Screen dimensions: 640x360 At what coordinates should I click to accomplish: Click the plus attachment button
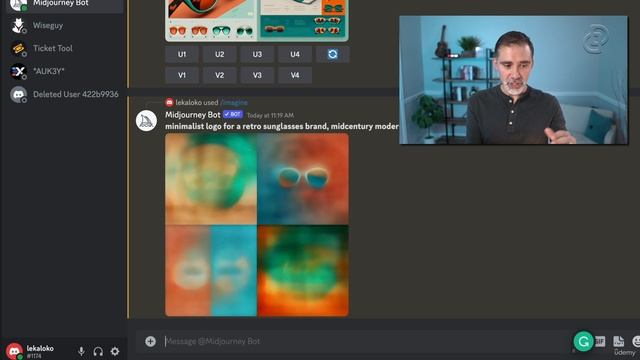tap(150, 341)
